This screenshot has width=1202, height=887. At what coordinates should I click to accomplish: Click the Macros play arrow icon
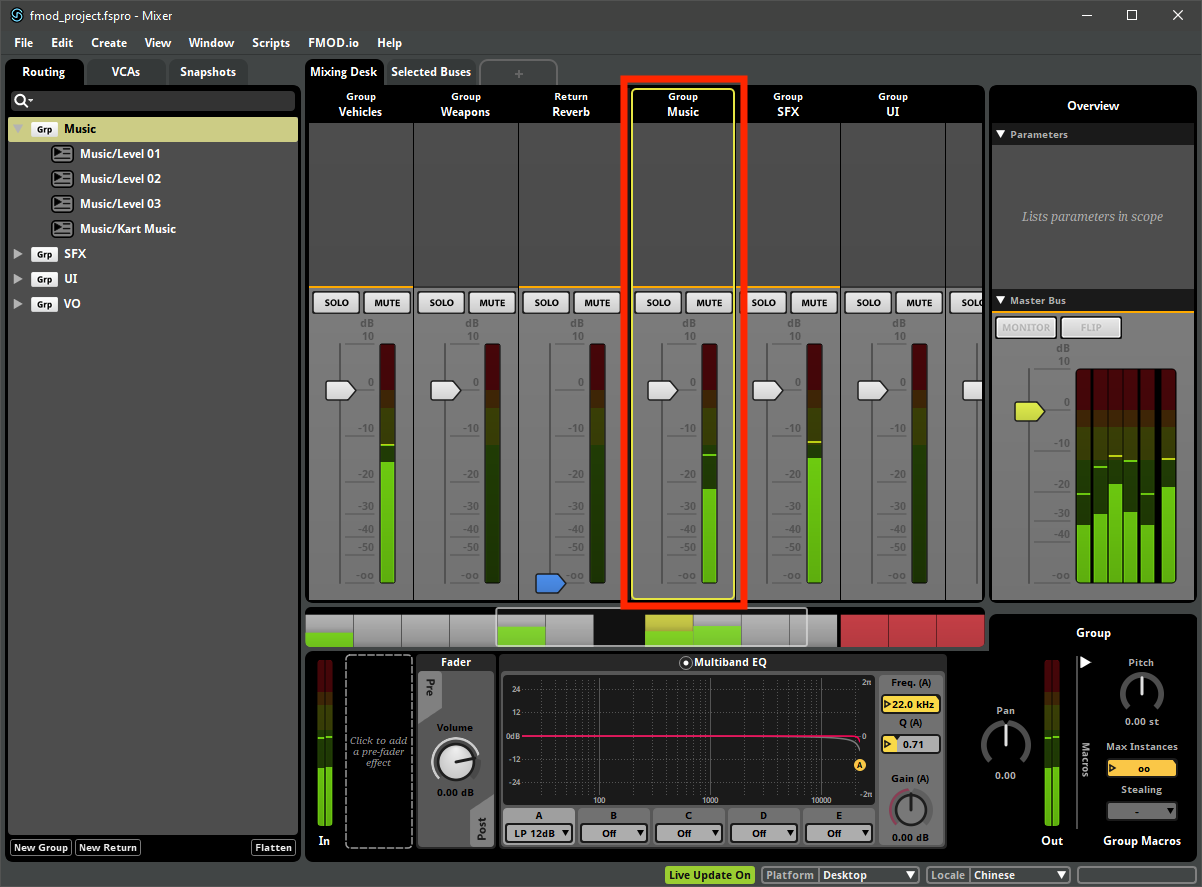pyautogui.click(x=1085, y=662)
